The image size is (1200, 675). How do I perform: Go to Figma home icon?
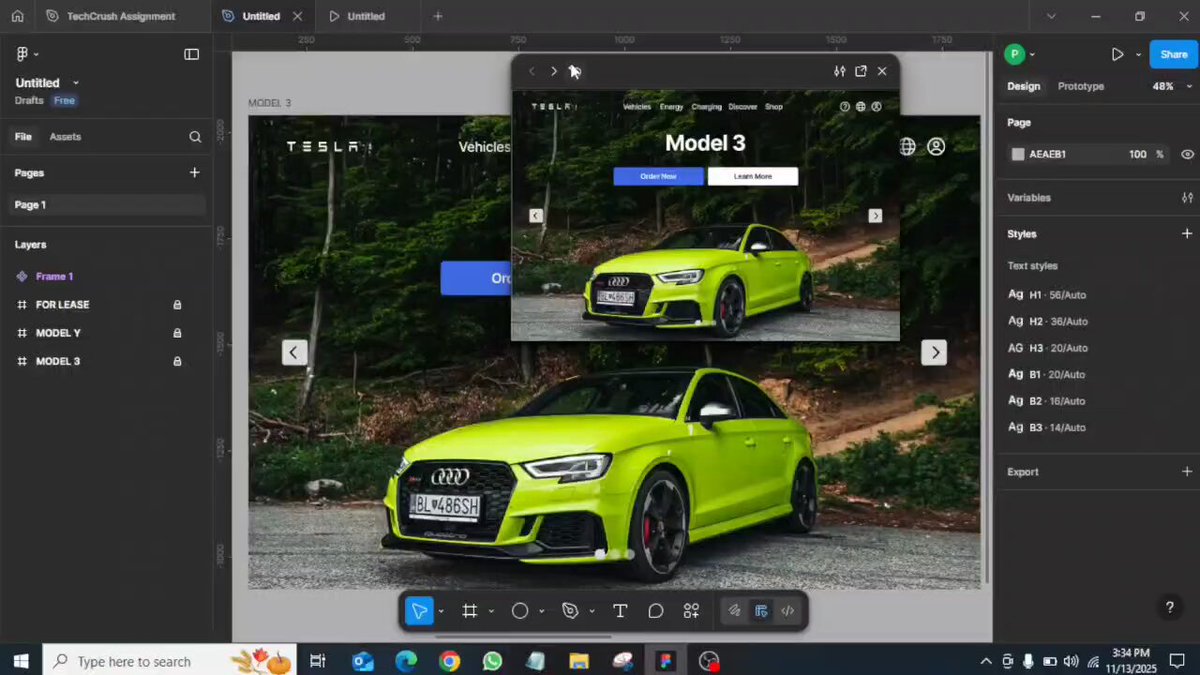click(17, 16)
